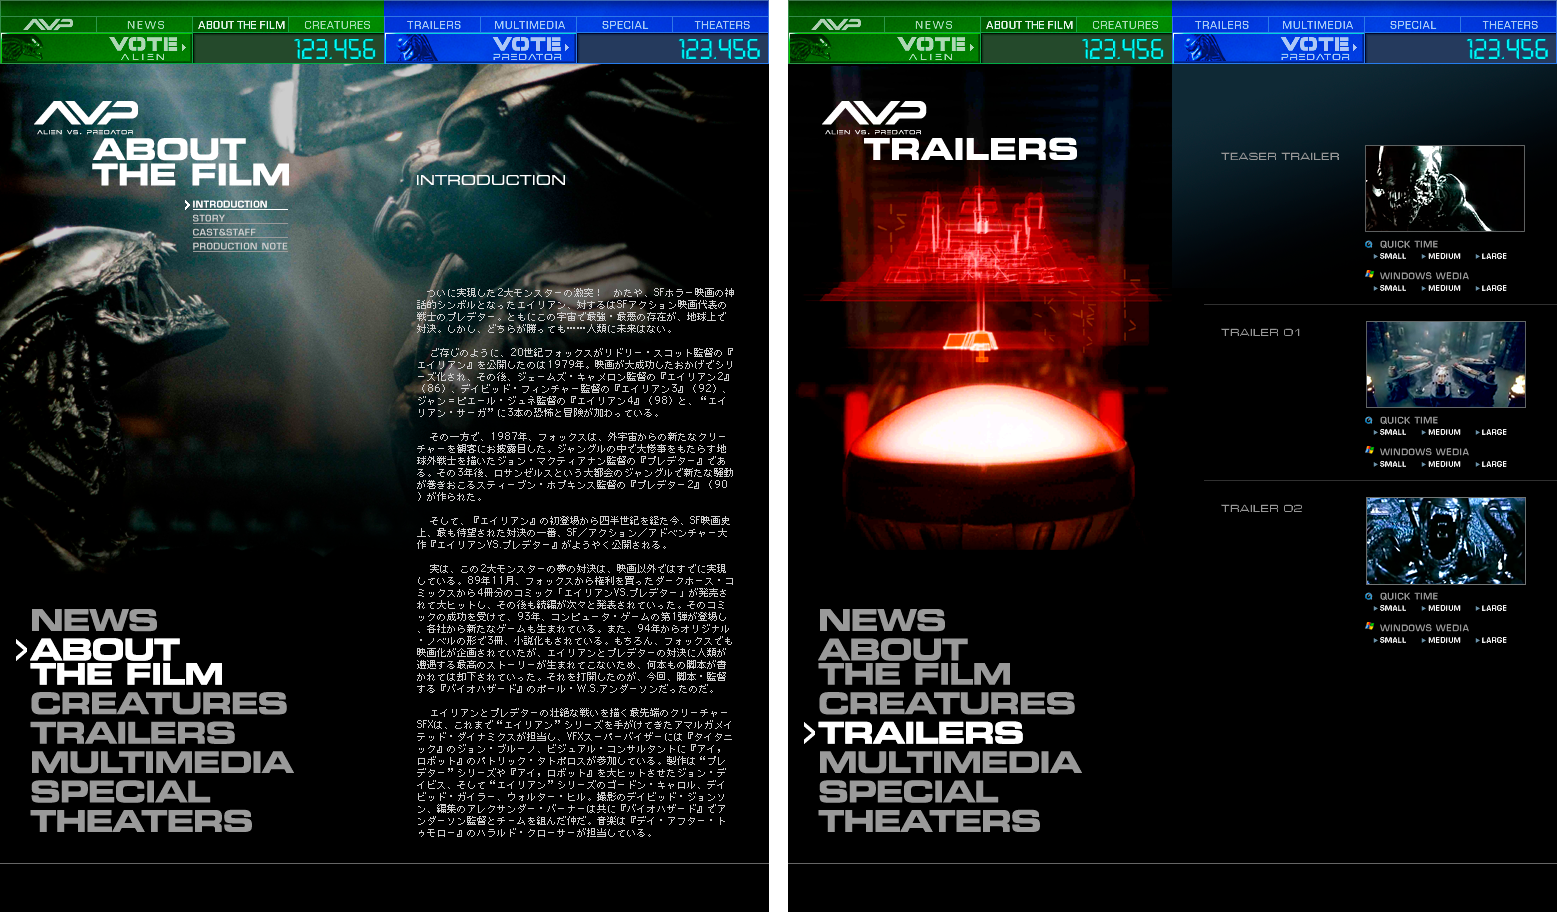Play the Trailer 01 thumbnail

1446,364
